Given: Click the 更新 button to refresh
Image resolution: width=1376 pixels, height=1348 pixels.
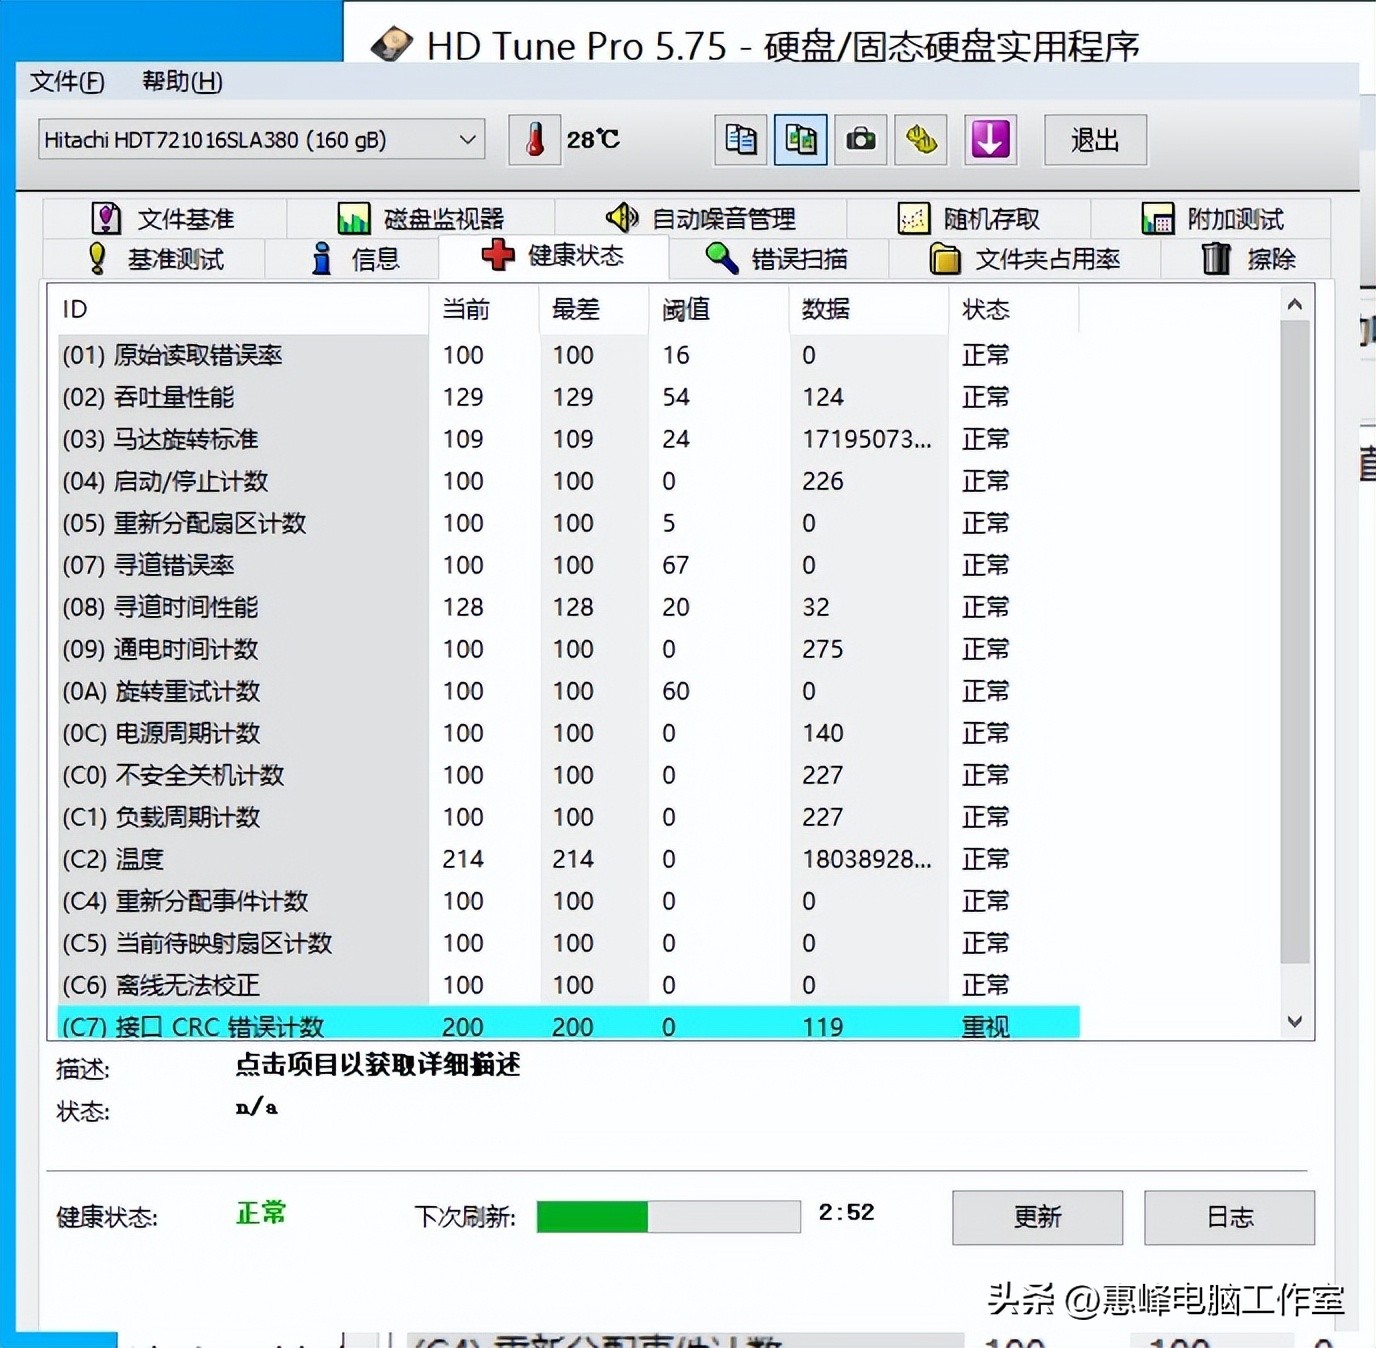Looking at the screenshot, I should (x=1037, y=1218).
